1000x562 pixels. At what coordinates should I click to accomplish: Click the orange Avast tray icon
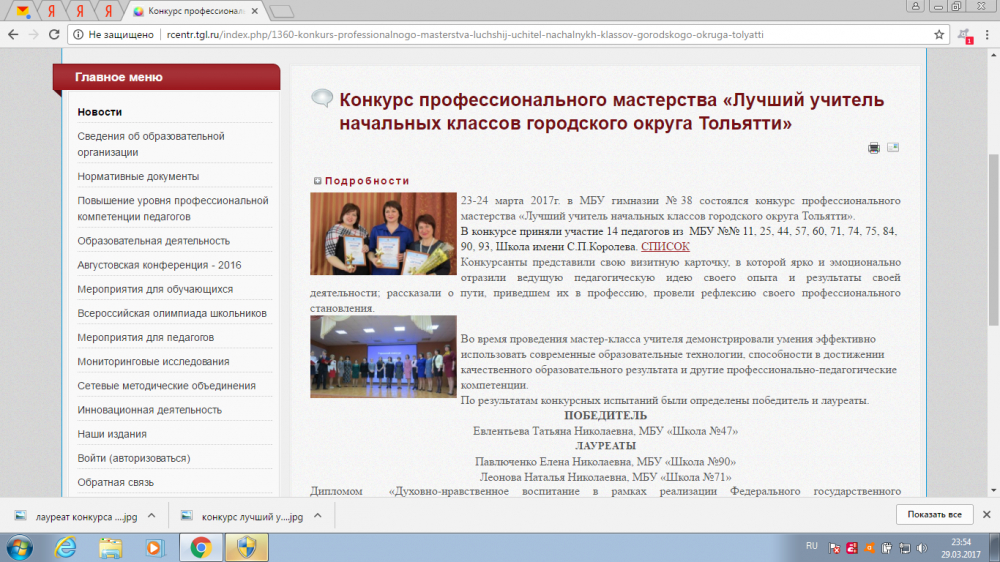pos(869,547)
